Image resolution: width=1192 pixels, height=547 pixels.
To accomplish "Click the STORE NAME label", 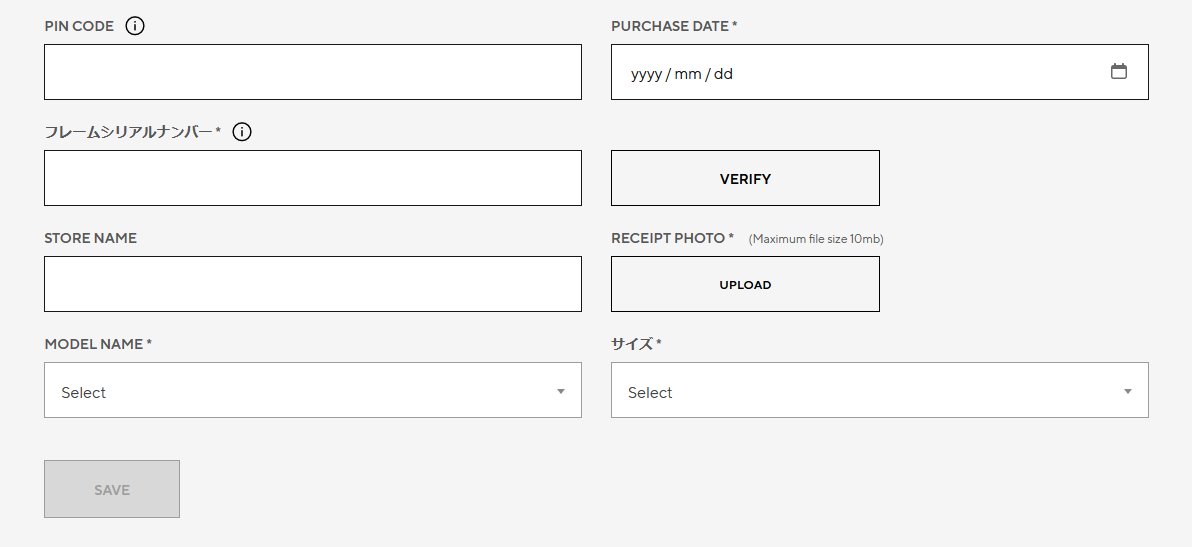I will coord(90,238).
